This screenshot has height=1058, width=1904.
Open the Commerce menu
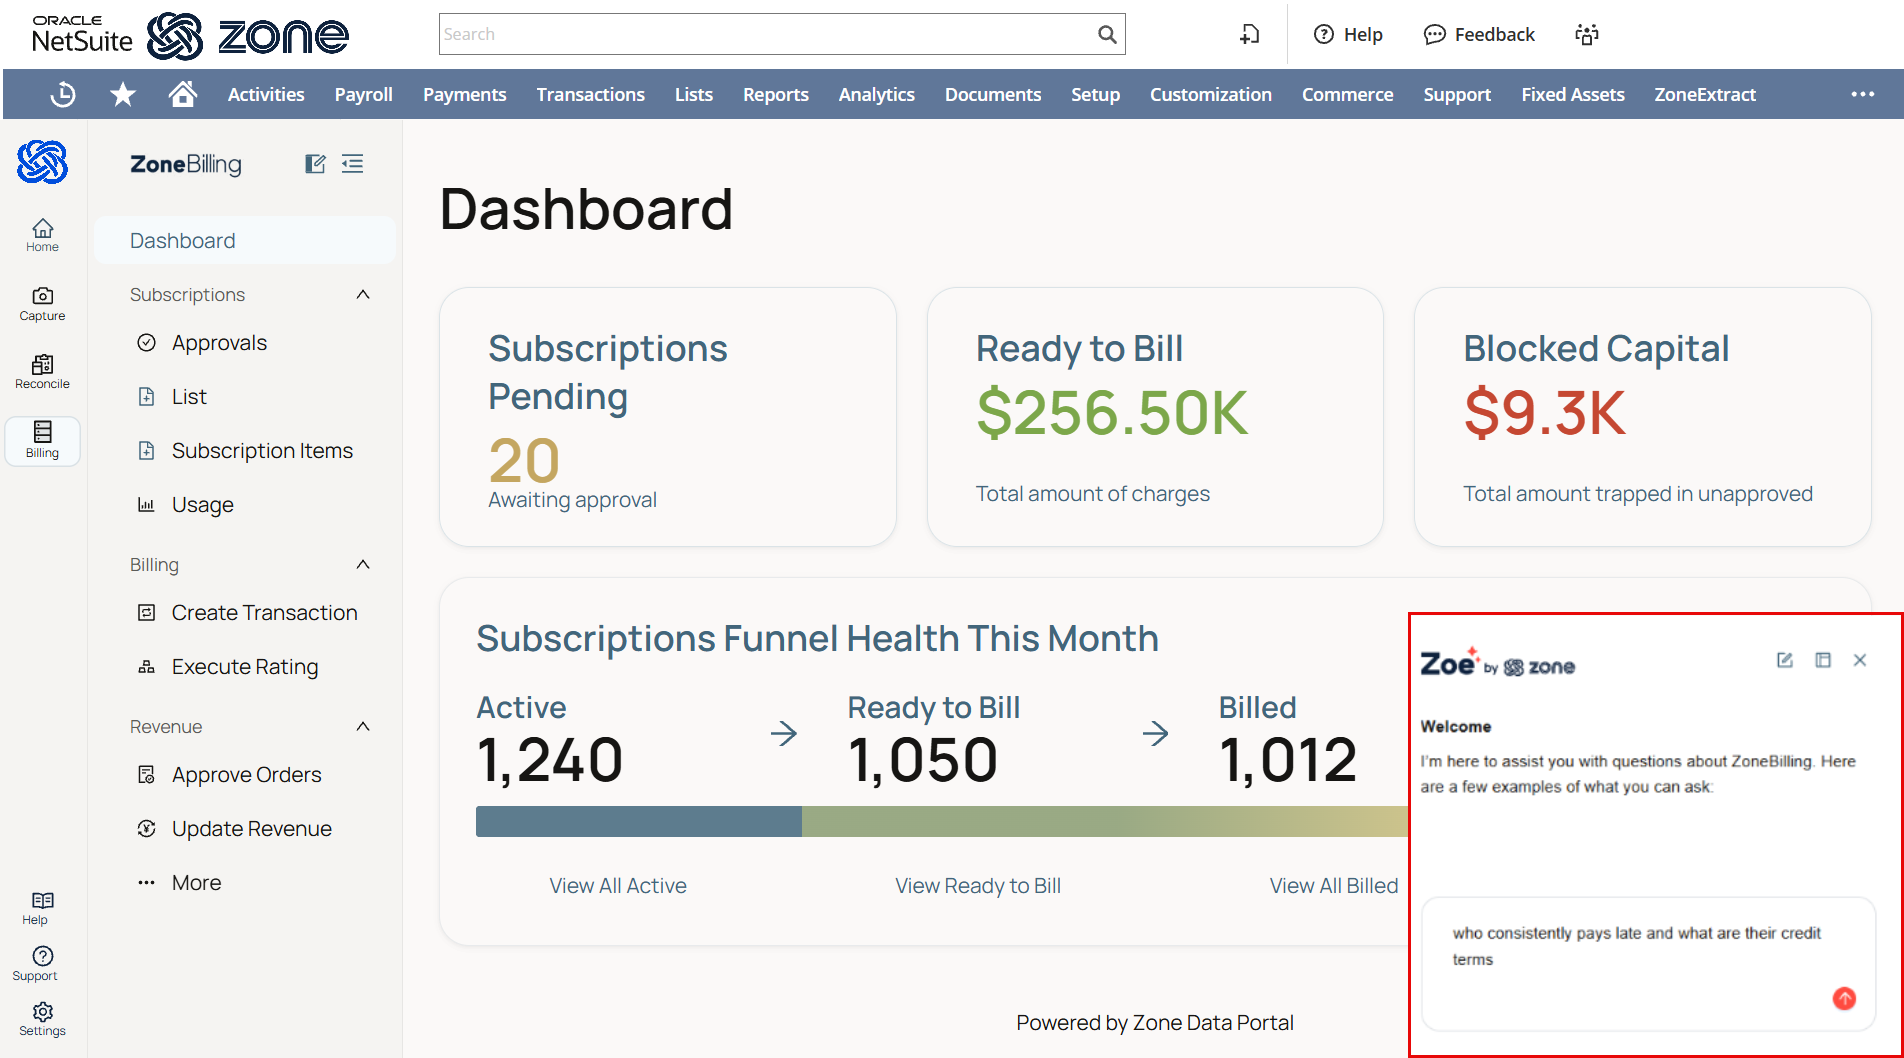coord(1347,94)
